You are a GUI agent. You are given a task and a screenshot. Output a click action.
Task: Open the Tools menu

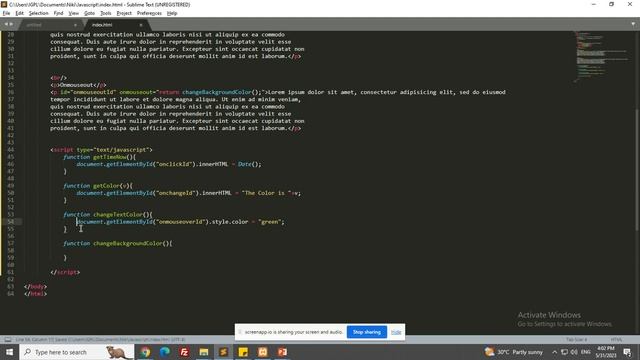106,13
